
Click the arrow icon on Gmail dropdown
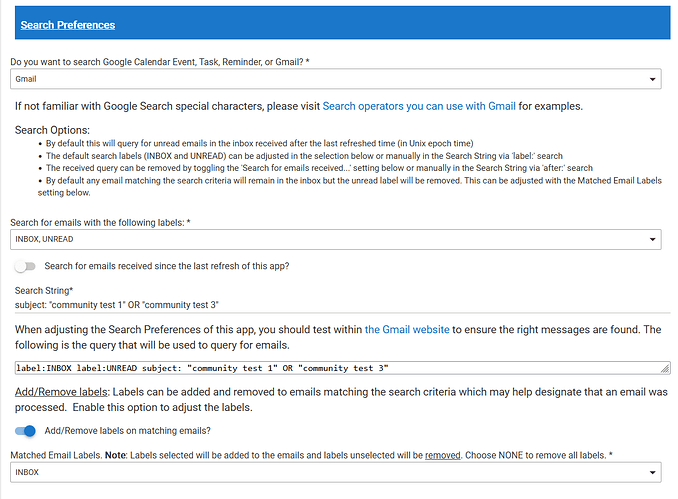[x=653, y=78]
